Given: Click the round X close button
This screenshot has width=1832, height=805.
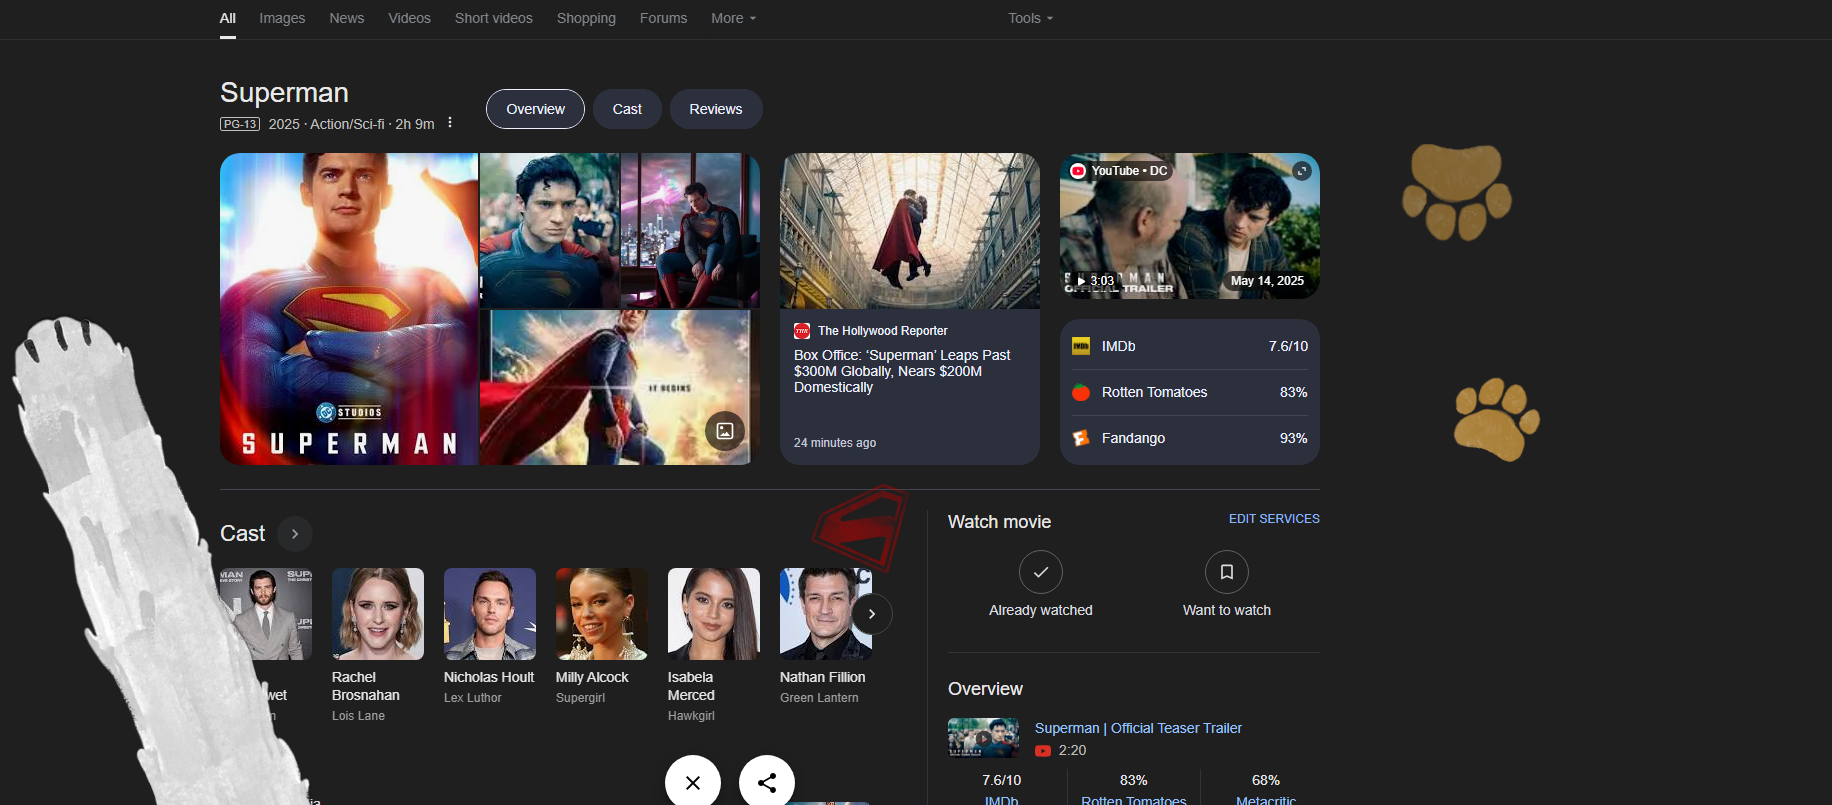Looking at the screenshot, I should pos(693,782).
